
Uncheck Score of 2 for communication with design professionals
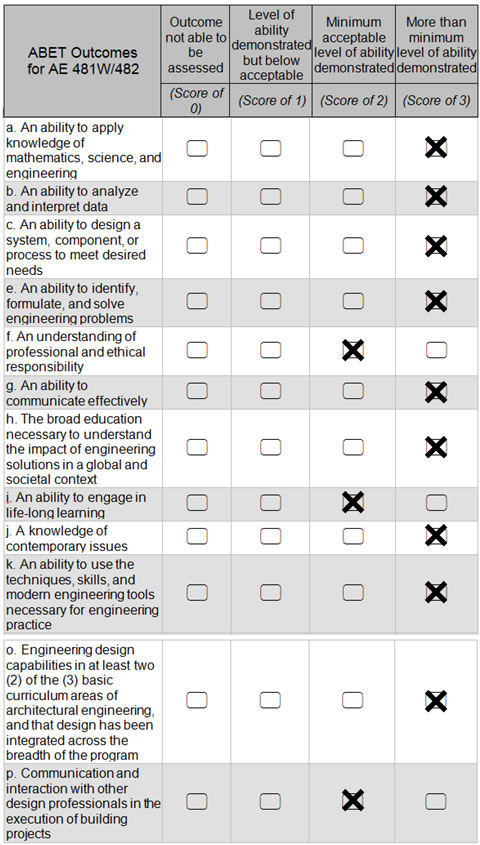(353, 800)
